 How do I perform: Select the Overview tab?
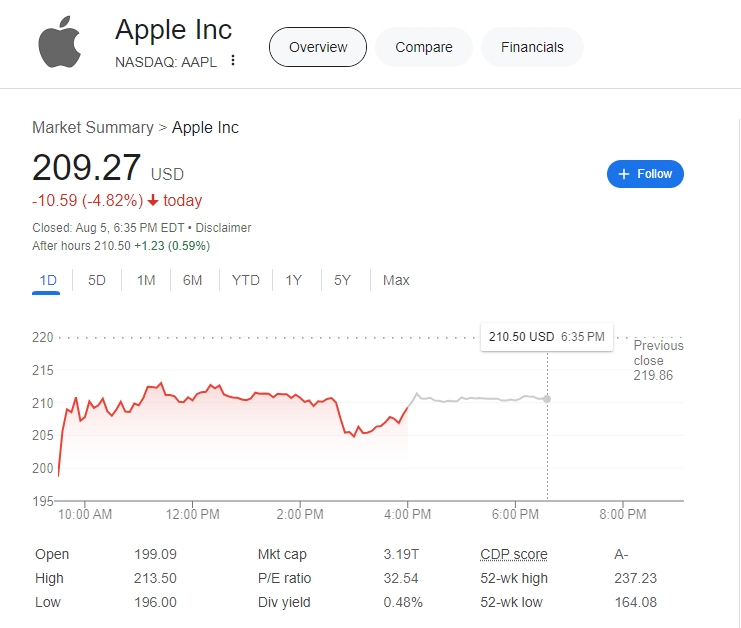point(318,47)
